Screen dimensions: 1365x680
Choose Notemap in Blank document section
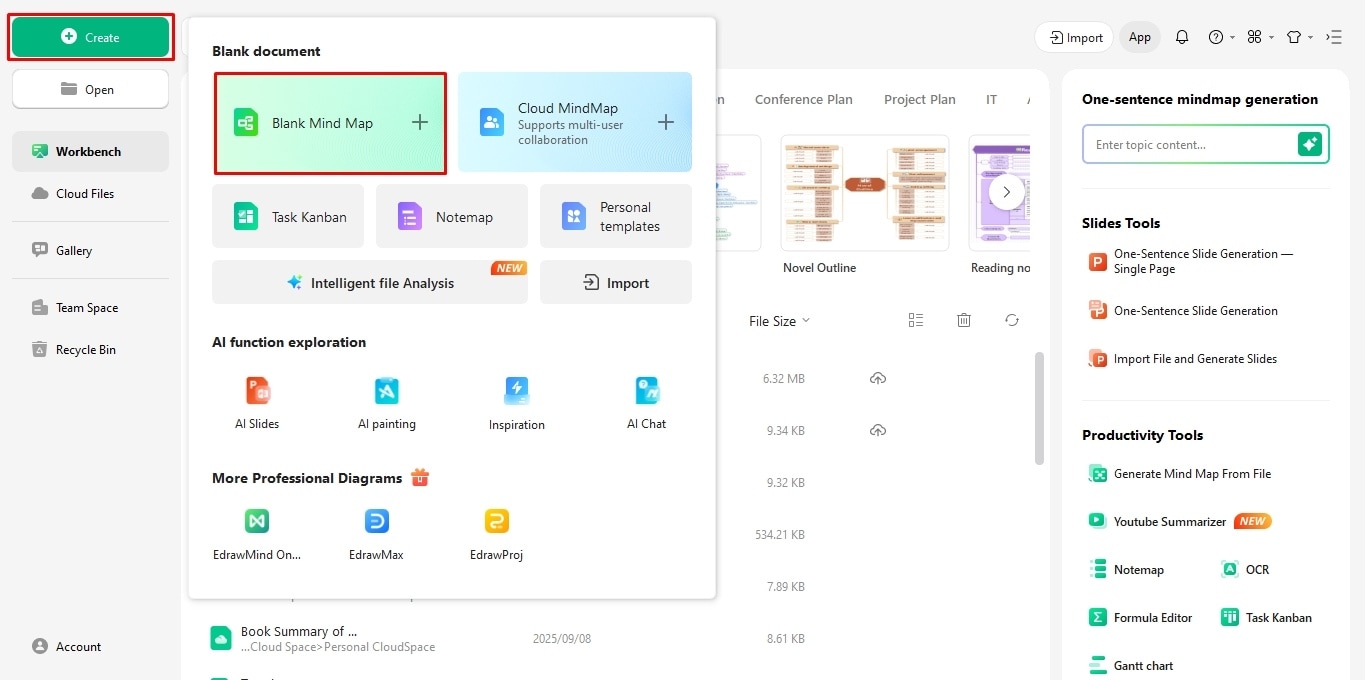coord(452,216)
